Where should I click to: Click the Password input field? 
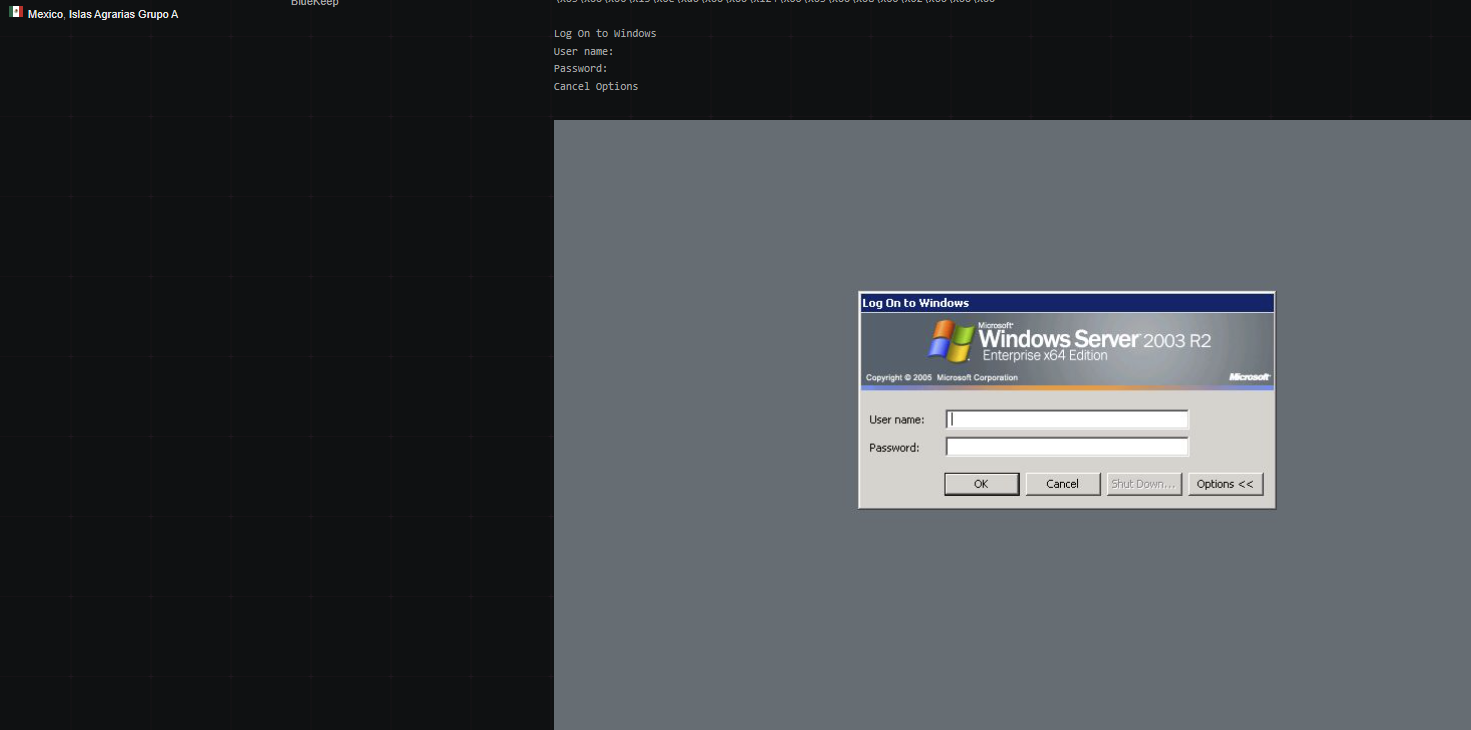point(1067,447)
